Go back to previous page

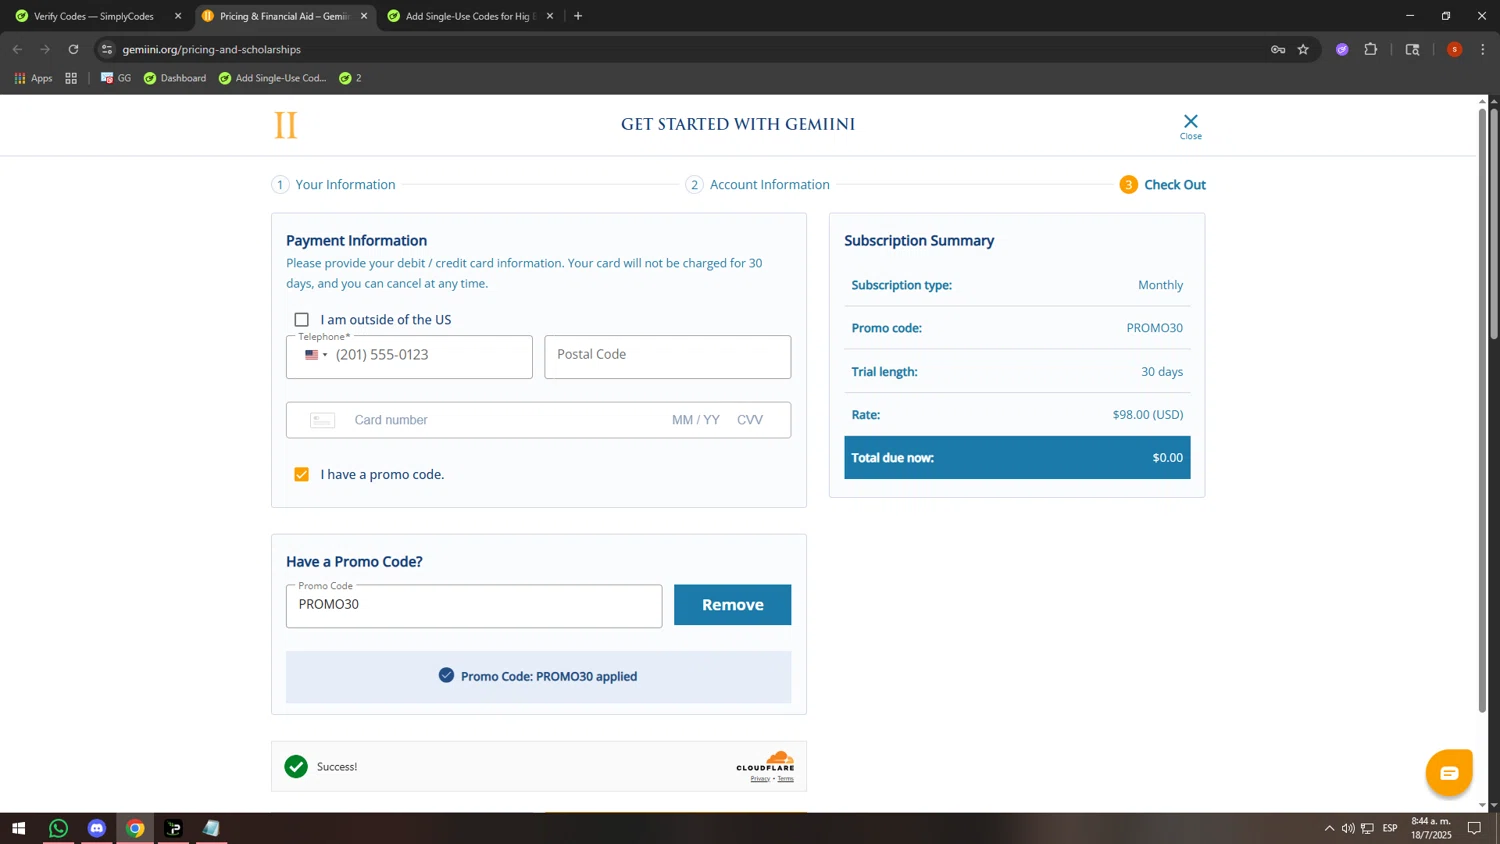pos(17,49)
